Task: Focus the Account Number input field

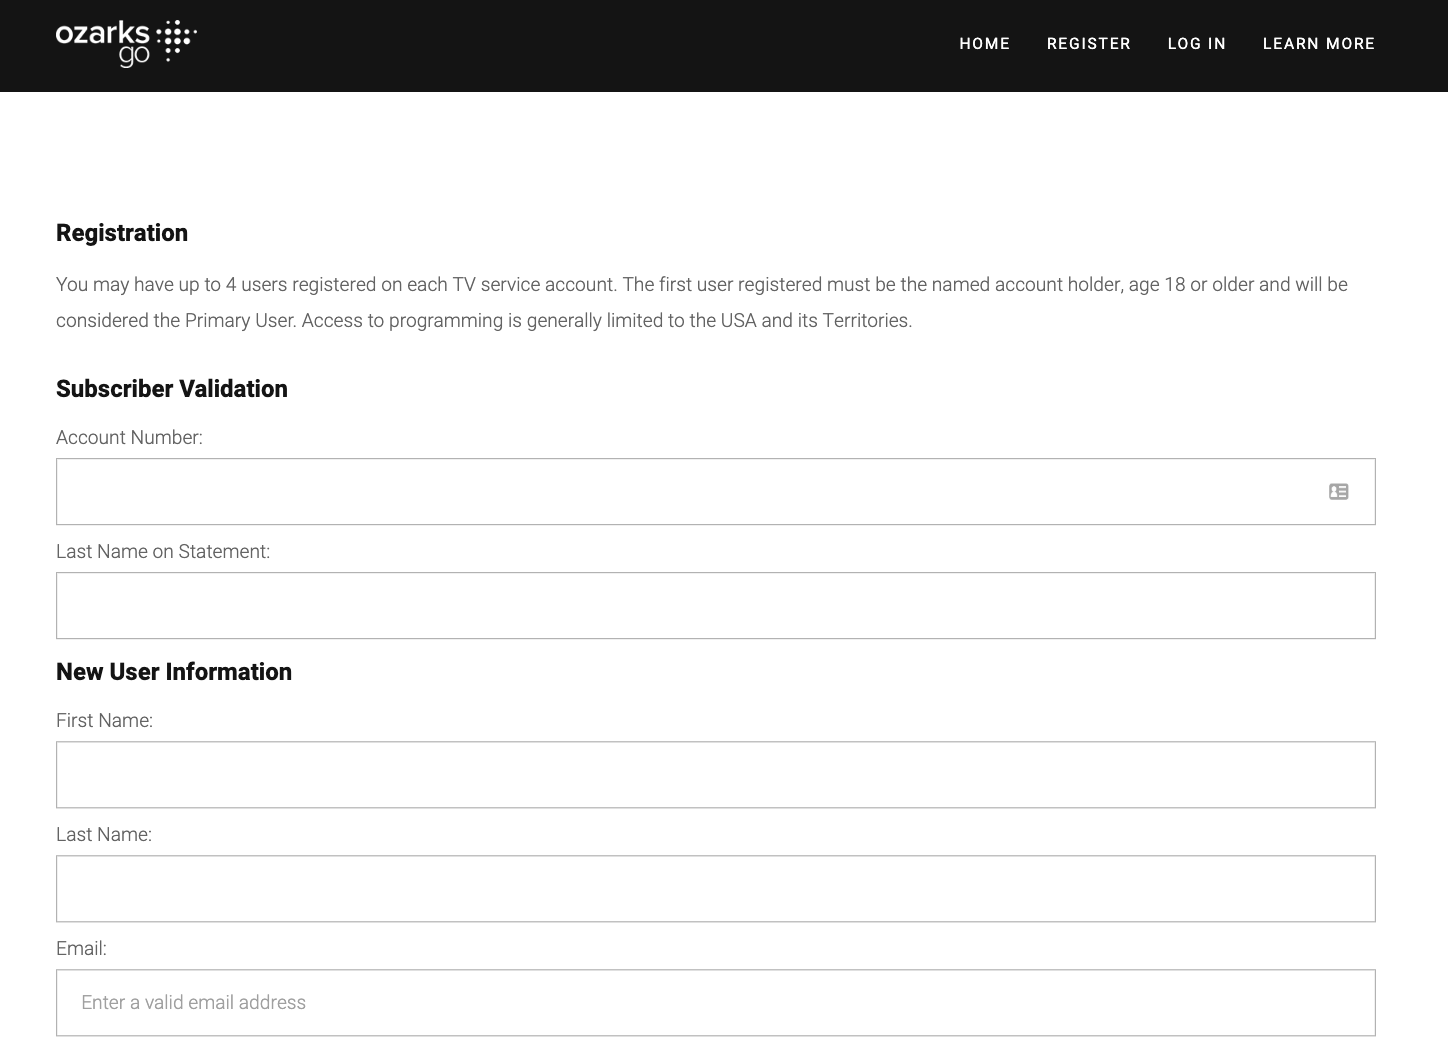Action: tap(716, 491)
